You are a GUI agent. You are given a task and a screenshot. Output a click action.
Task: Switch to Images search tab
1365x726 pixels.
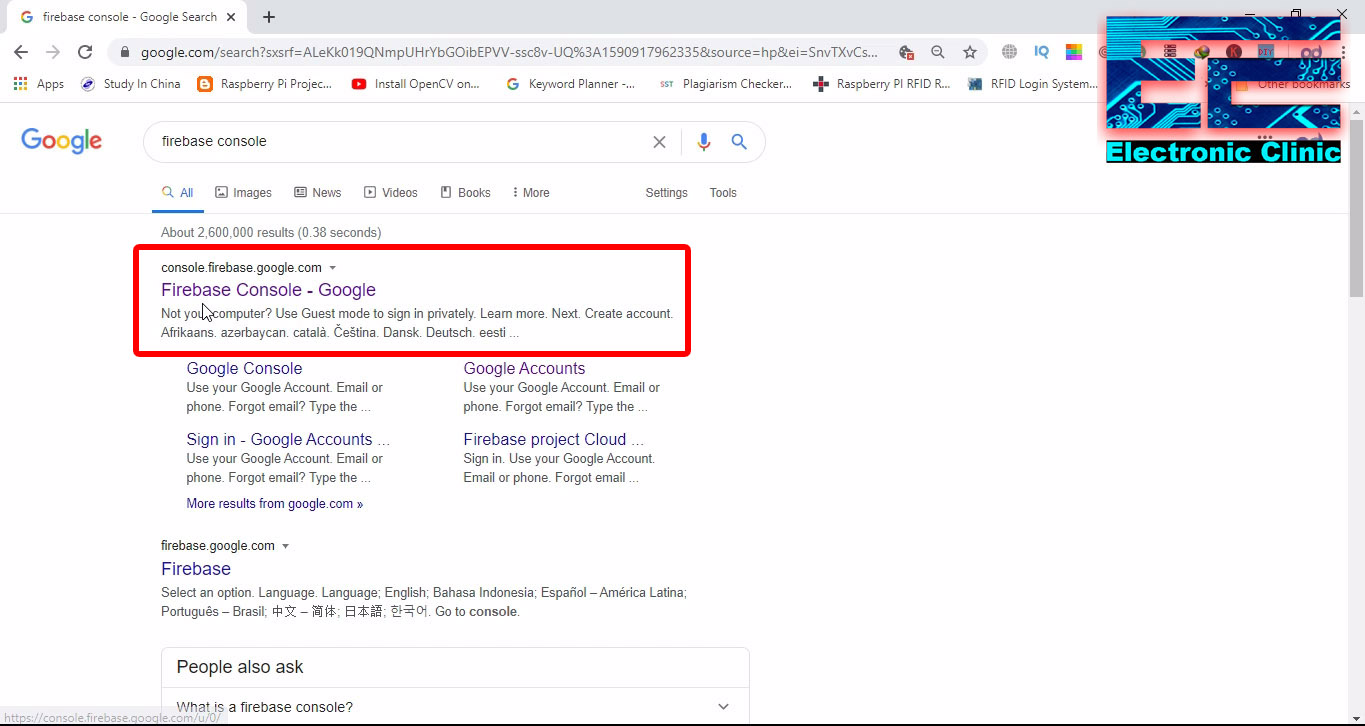point(243,192)
